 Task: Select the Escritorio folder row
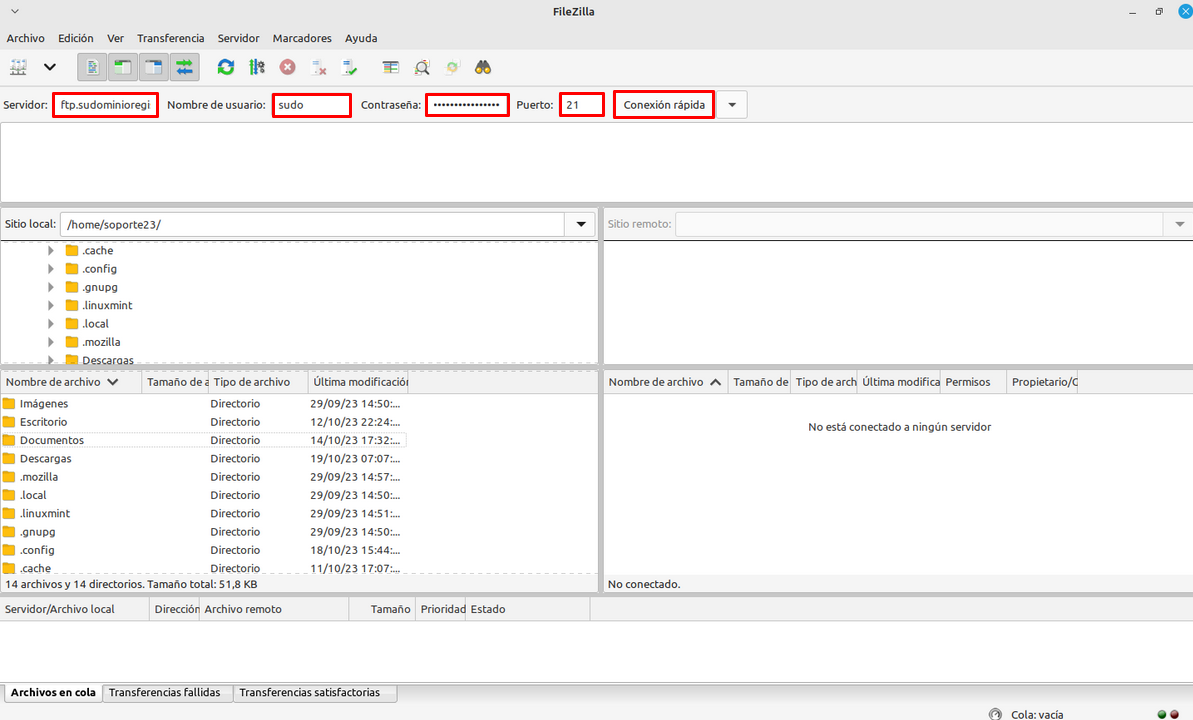click(x=204, y=422)
